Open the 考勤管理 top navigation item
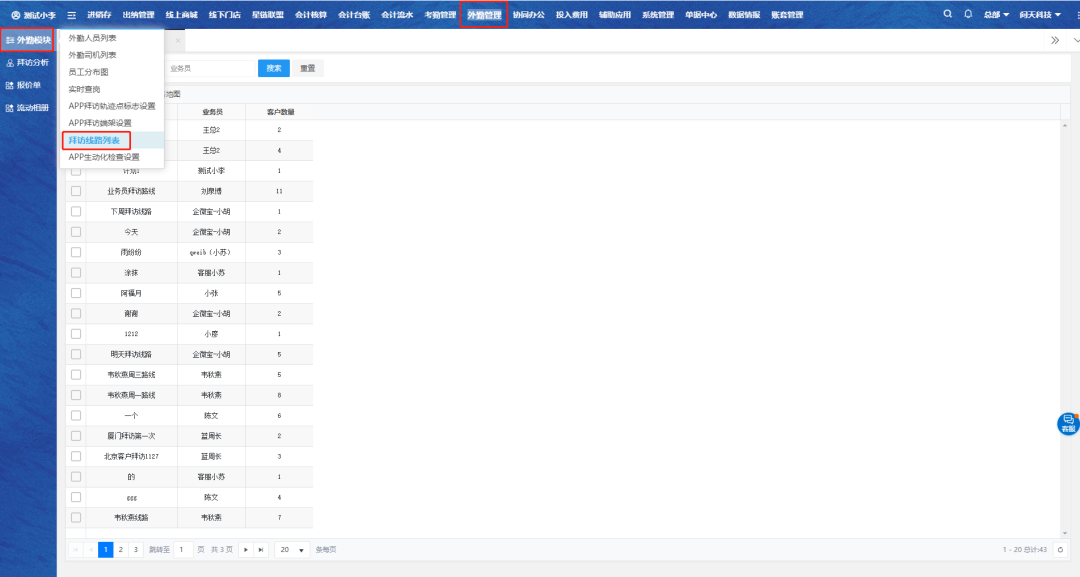 click(440, 15)
